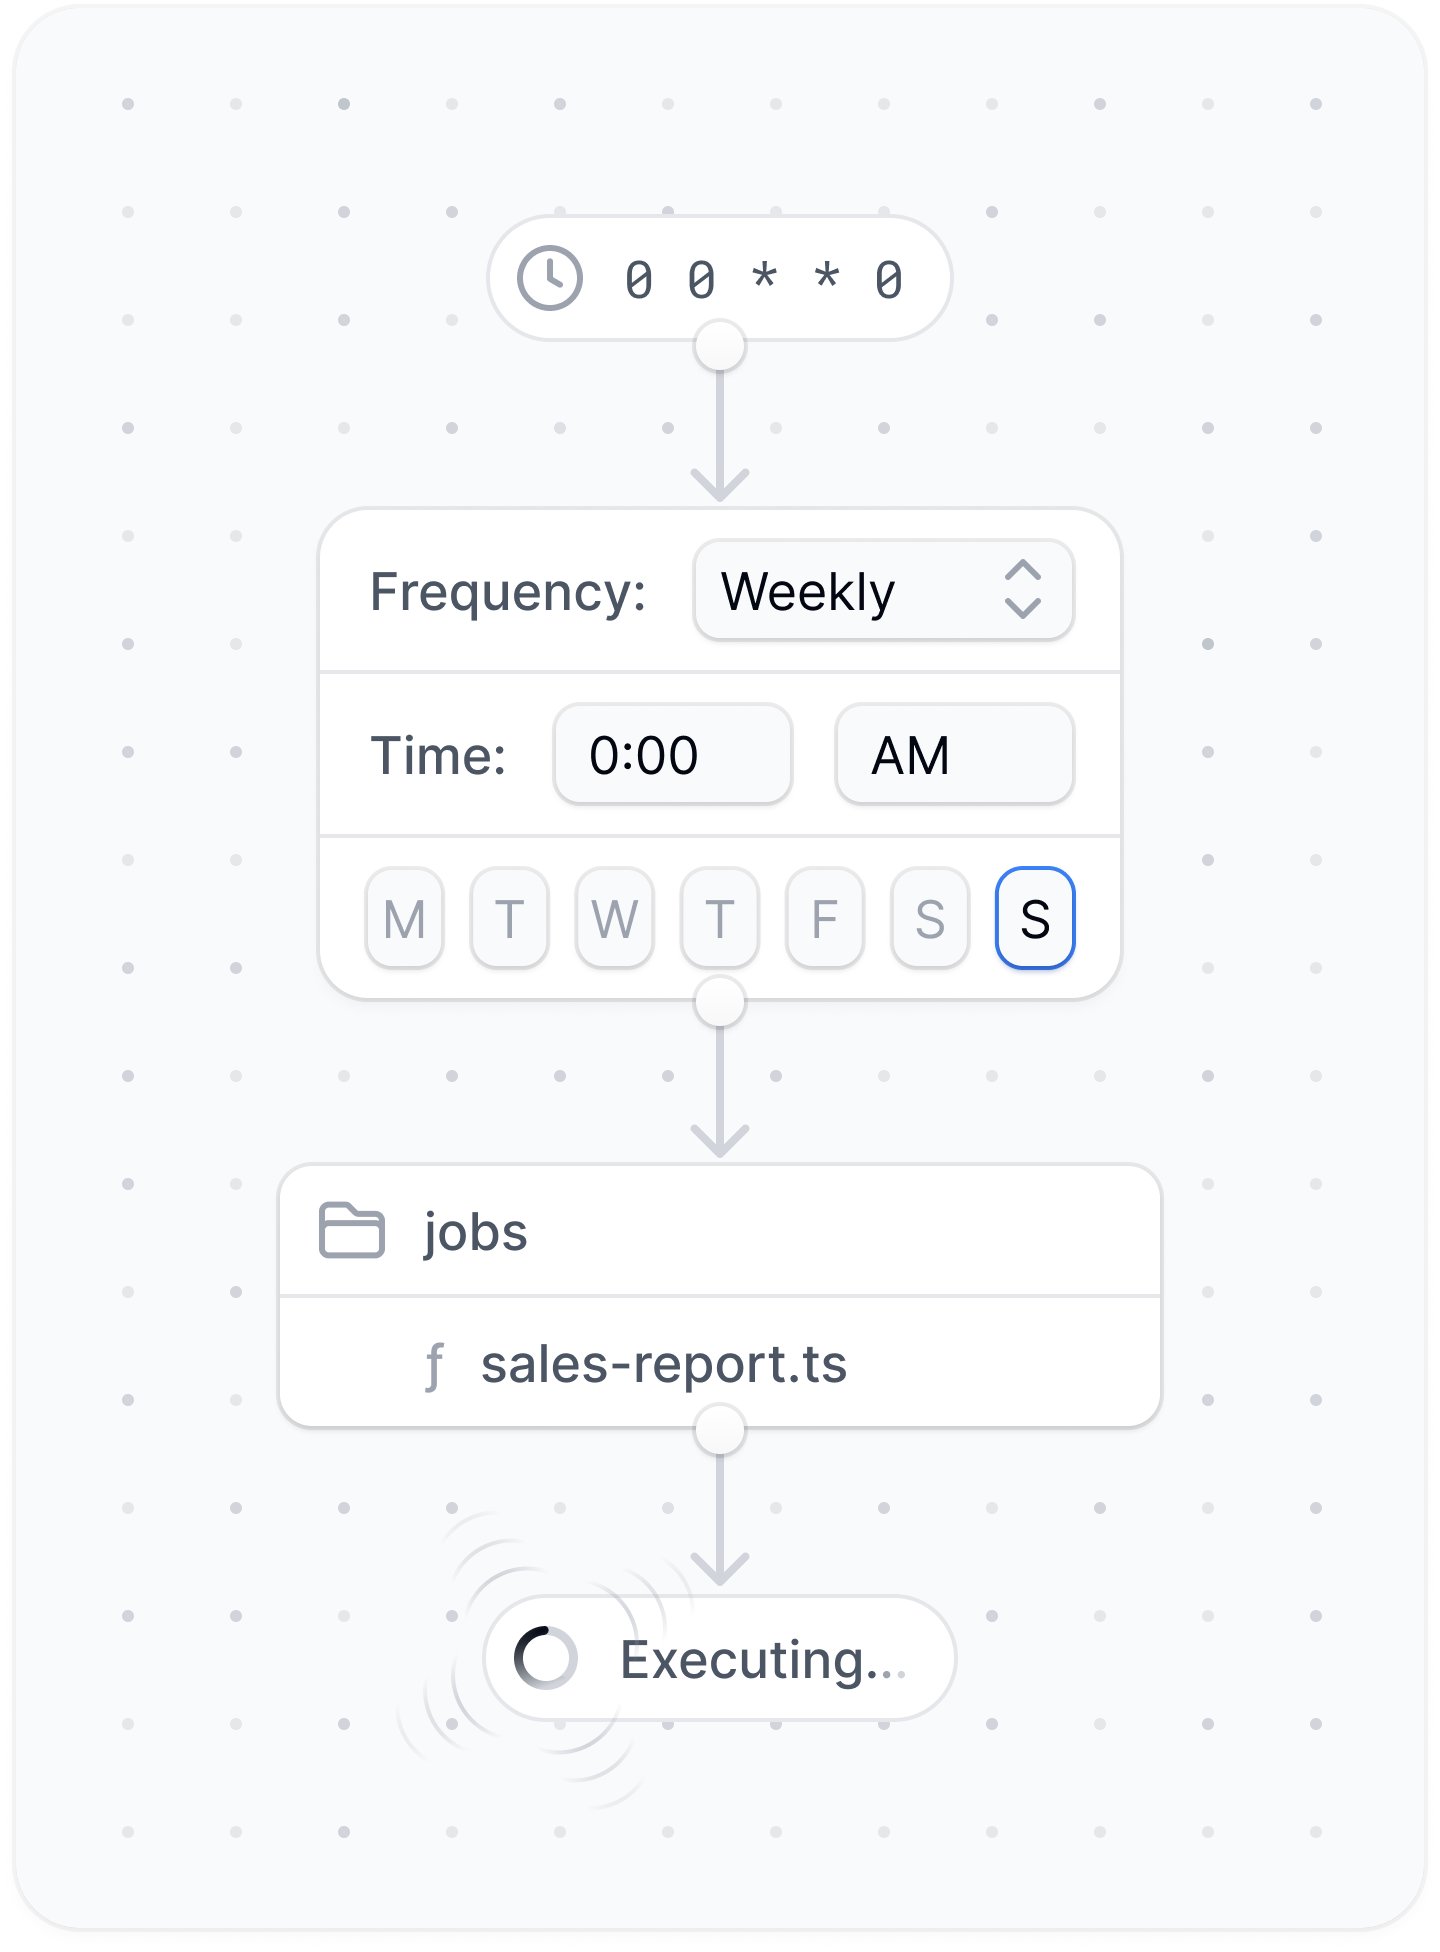Click the jobs folder icon
Image resolution: width=1440 pixels, height=1952 pixels.
click(x=351, y=1230)
